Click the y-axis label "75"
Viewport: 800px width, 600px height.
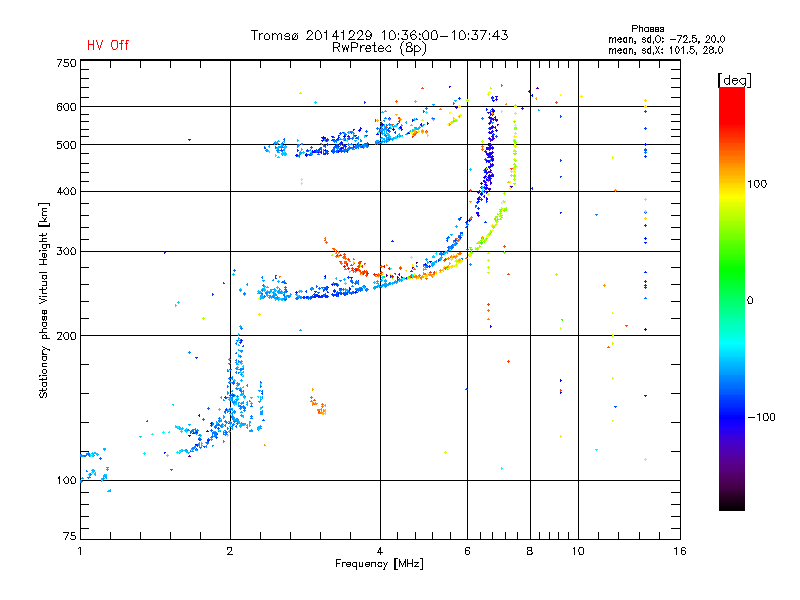70,536
